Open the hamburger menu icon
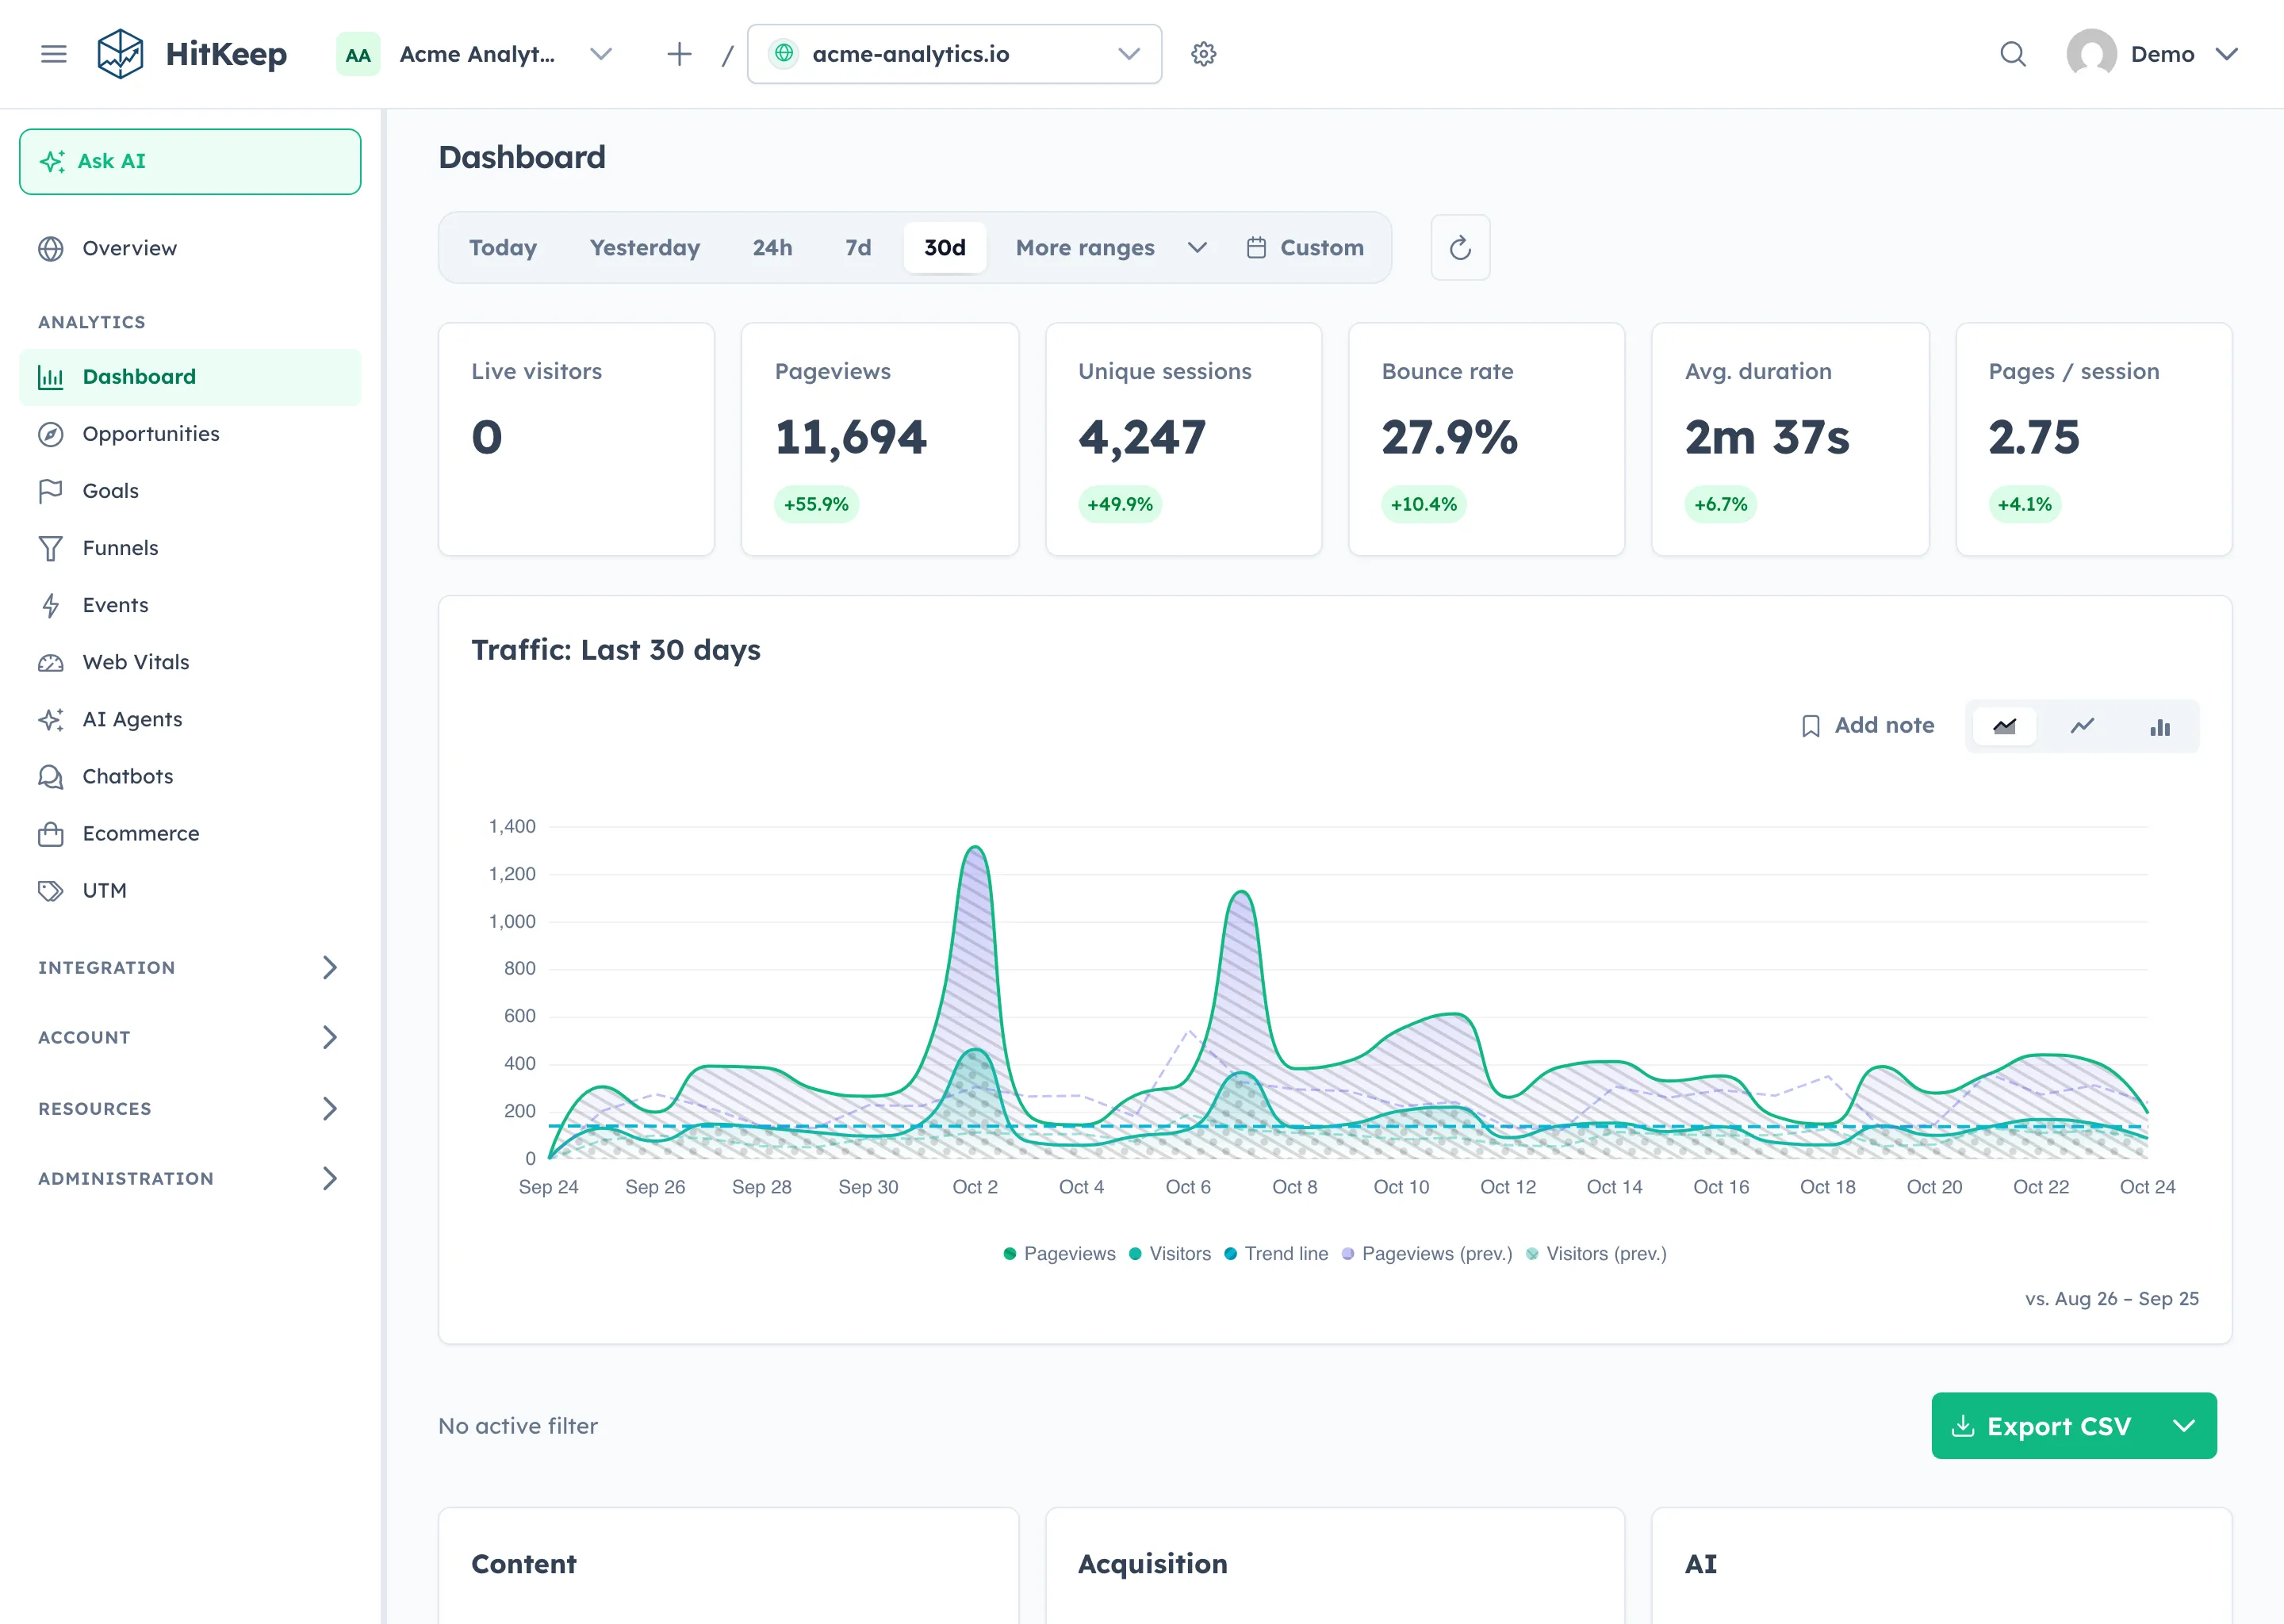The image size is (2284, 1624). (54, 54)
